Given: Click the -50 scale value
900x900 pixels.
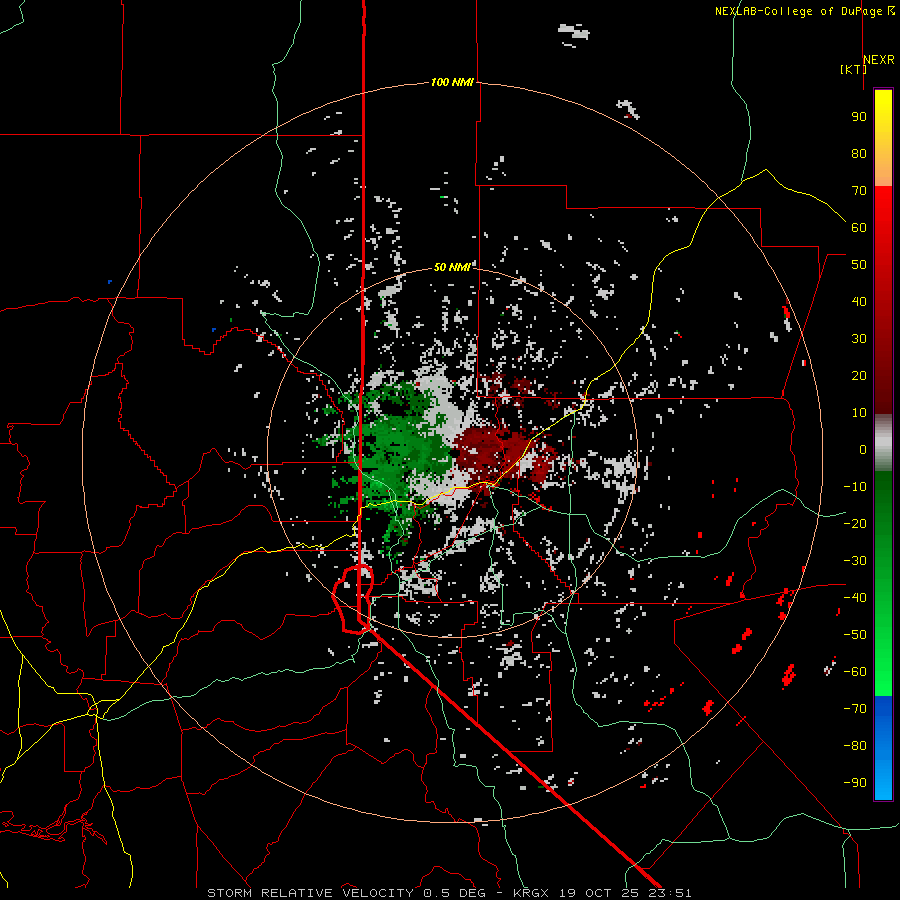Looking at the screenshot, I should tap(855, 635).
